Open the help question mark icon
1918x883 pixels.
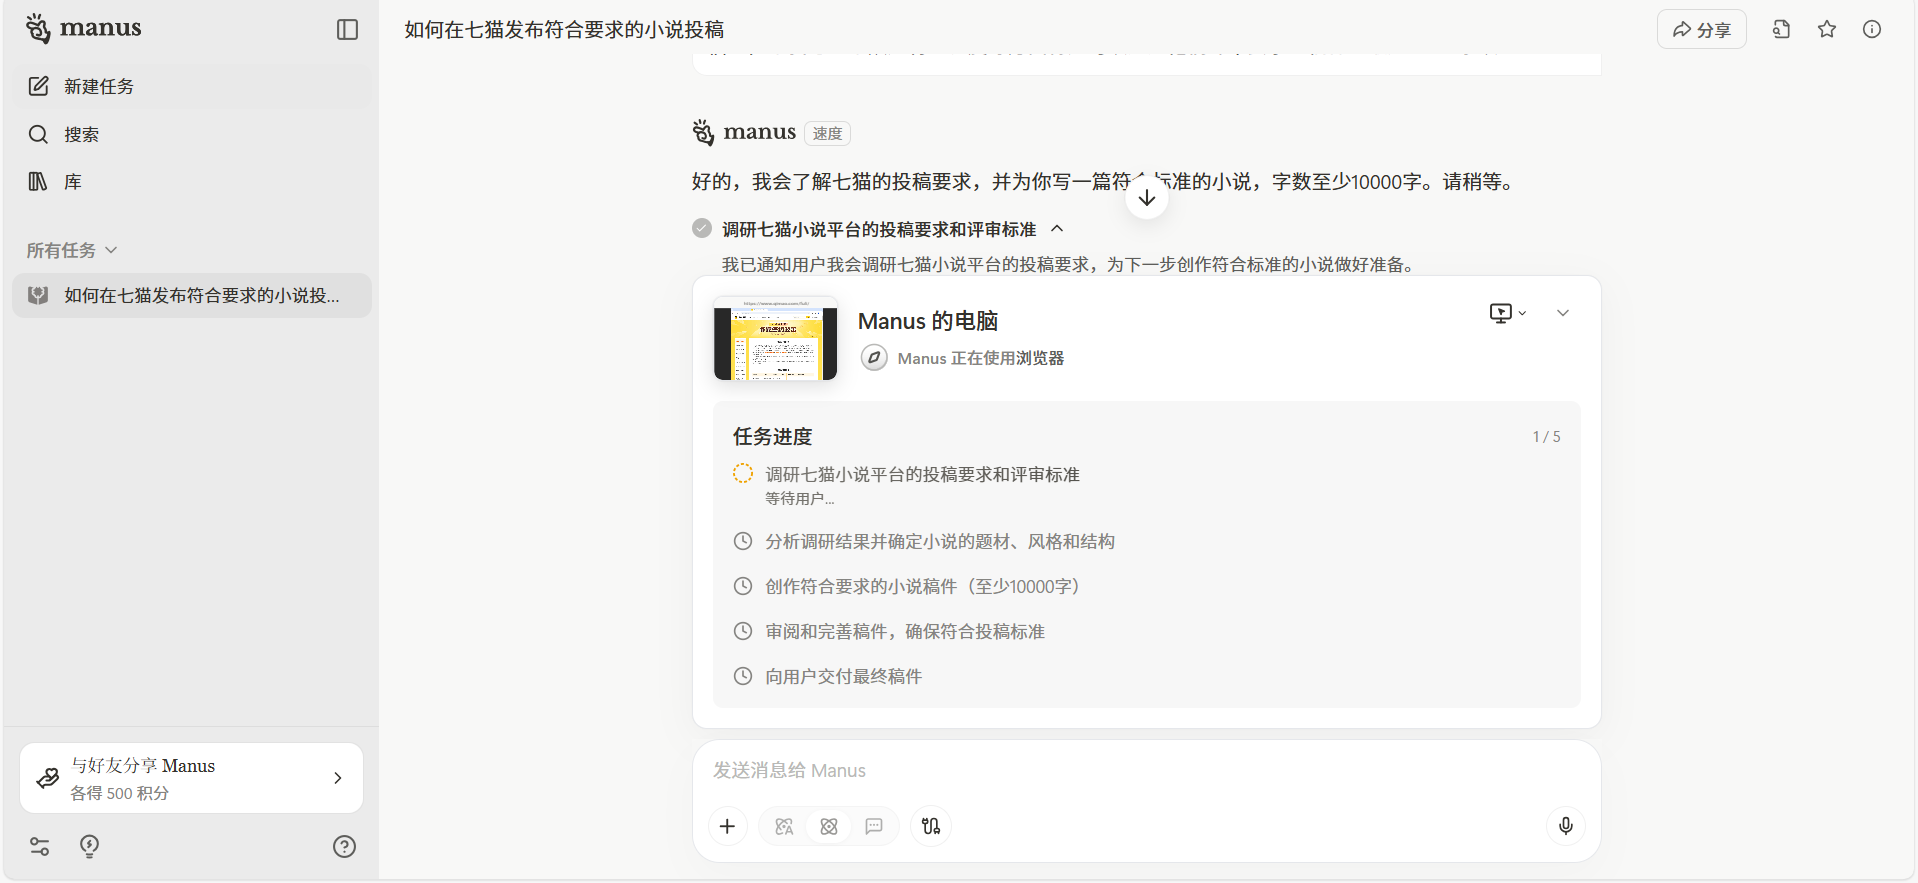coord(344,847)
